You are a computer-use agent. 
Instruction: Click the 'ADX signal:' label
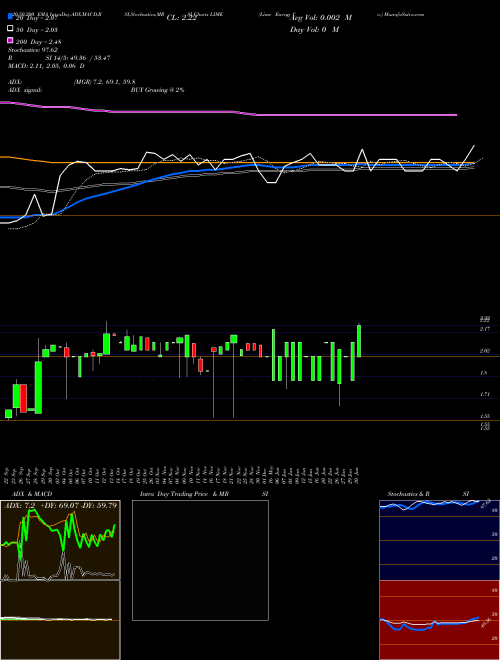25,90
